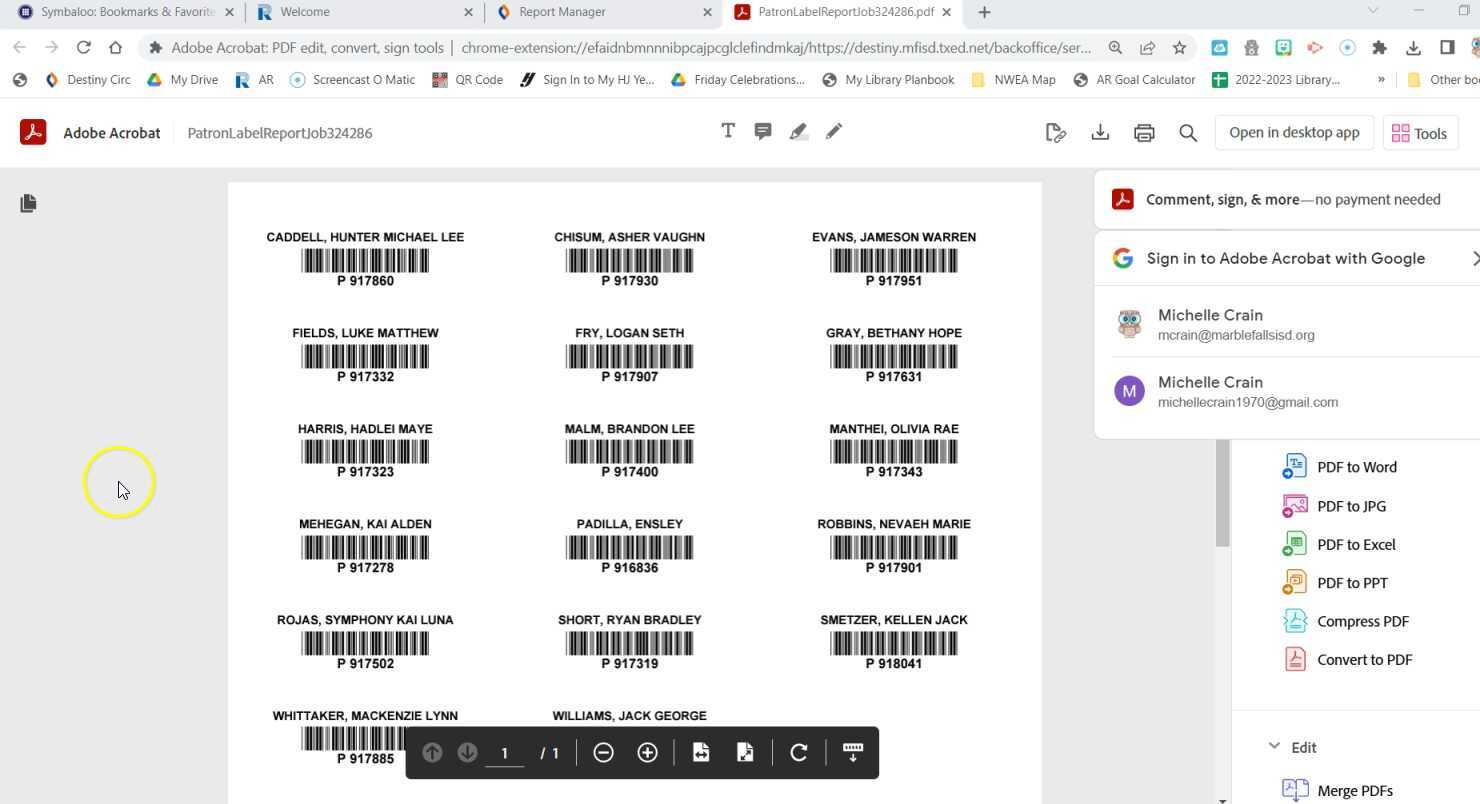Image resolution: width=1480 pixels, height=804 pixels.
Task: Print the PatronLabelReport PDF
Action: coord(1144,131)
